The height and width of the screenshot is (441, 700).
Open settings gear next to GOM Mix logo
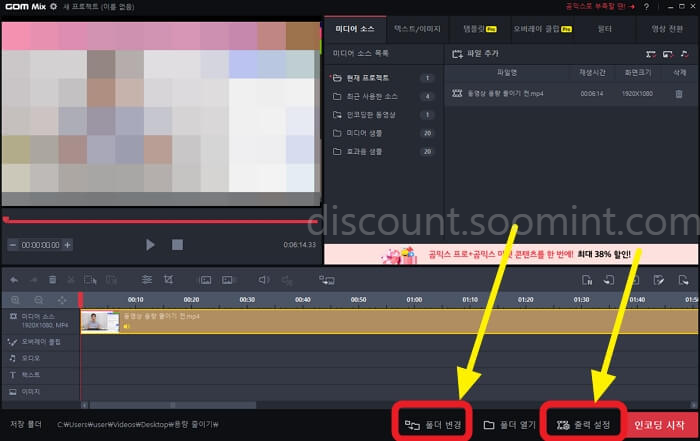coord(54,7)
